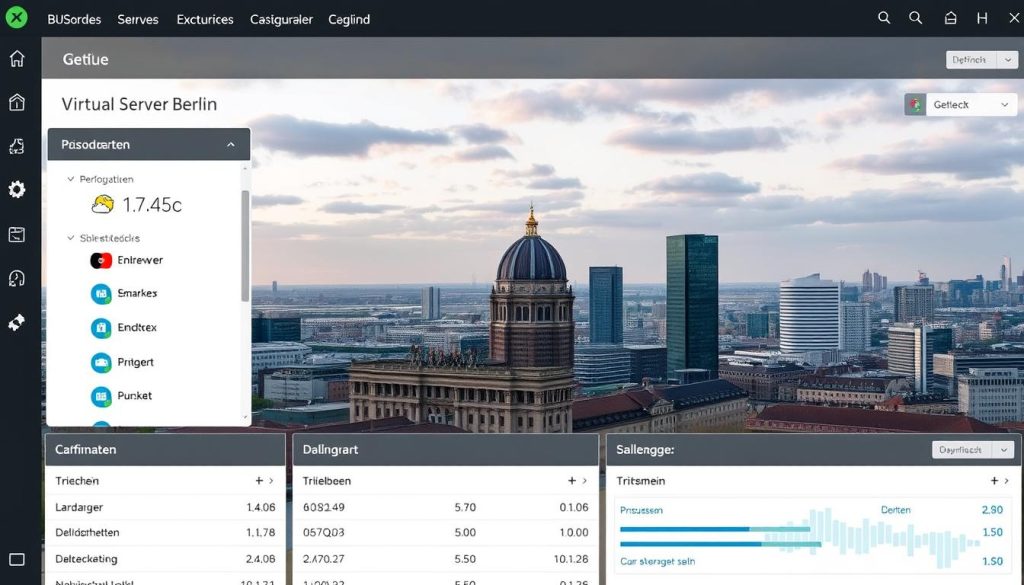Select Prigert in the list

tap(135, 362)
